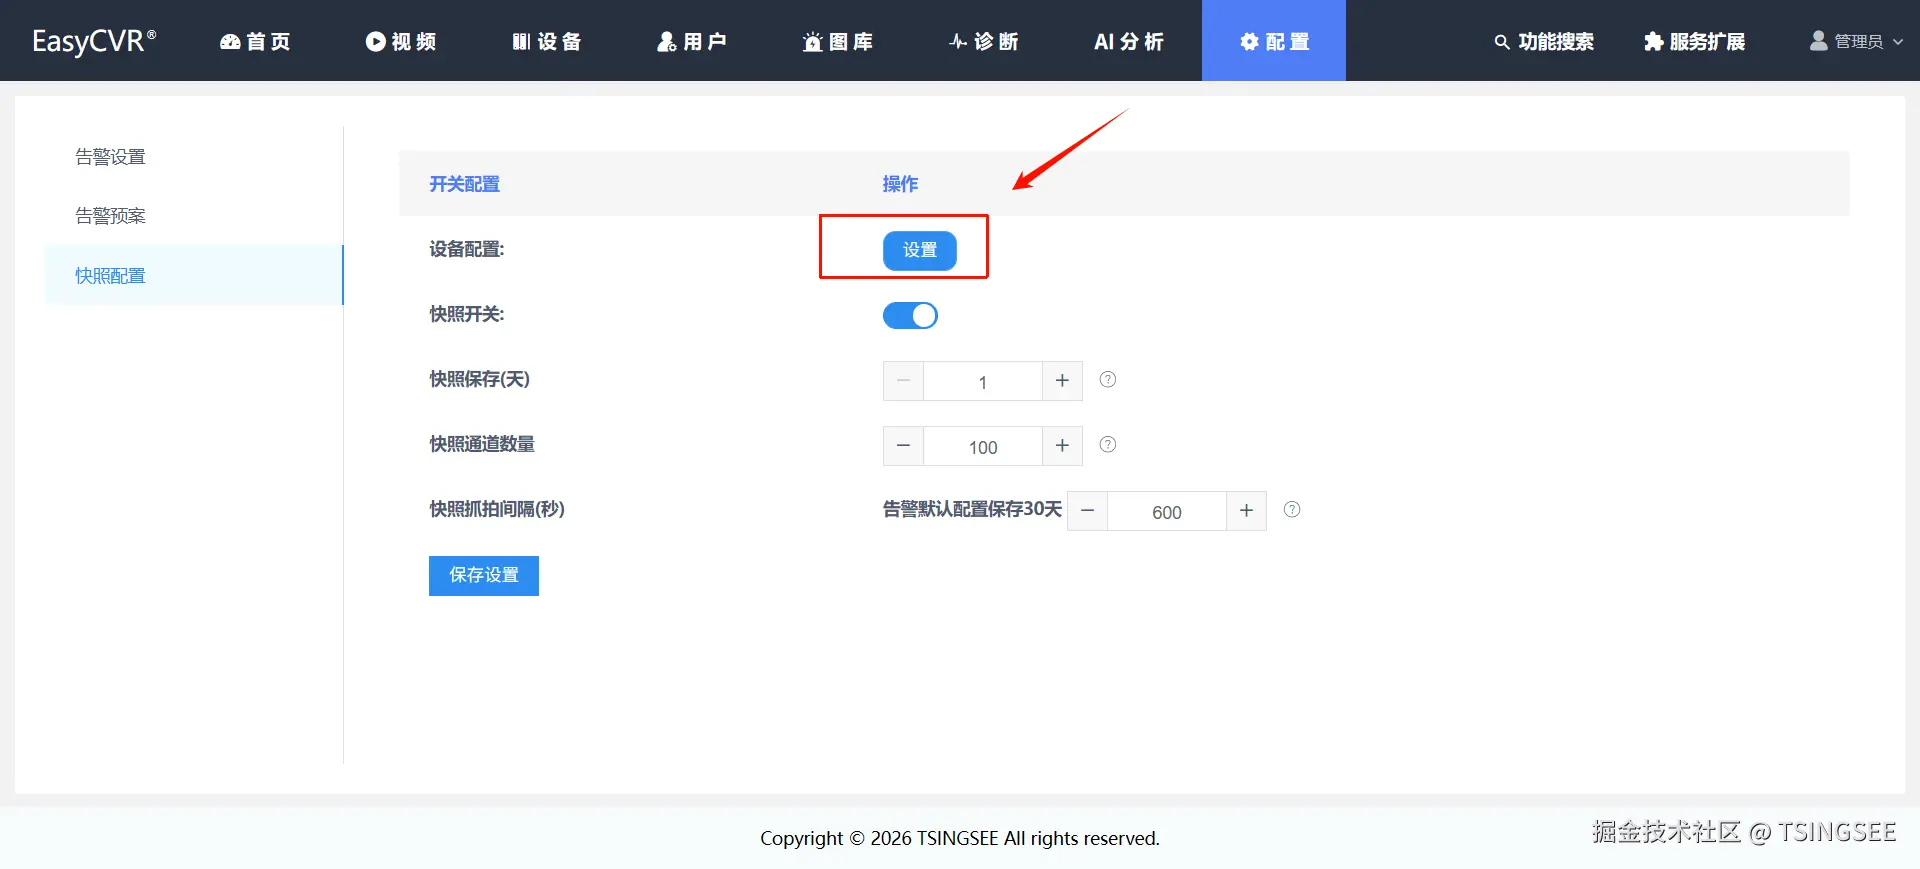
Task: Click the 操作 column header
Action: tap(900, 184)
